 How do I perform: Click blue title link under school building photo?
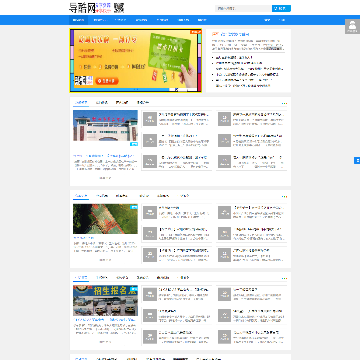click(104, 156)
